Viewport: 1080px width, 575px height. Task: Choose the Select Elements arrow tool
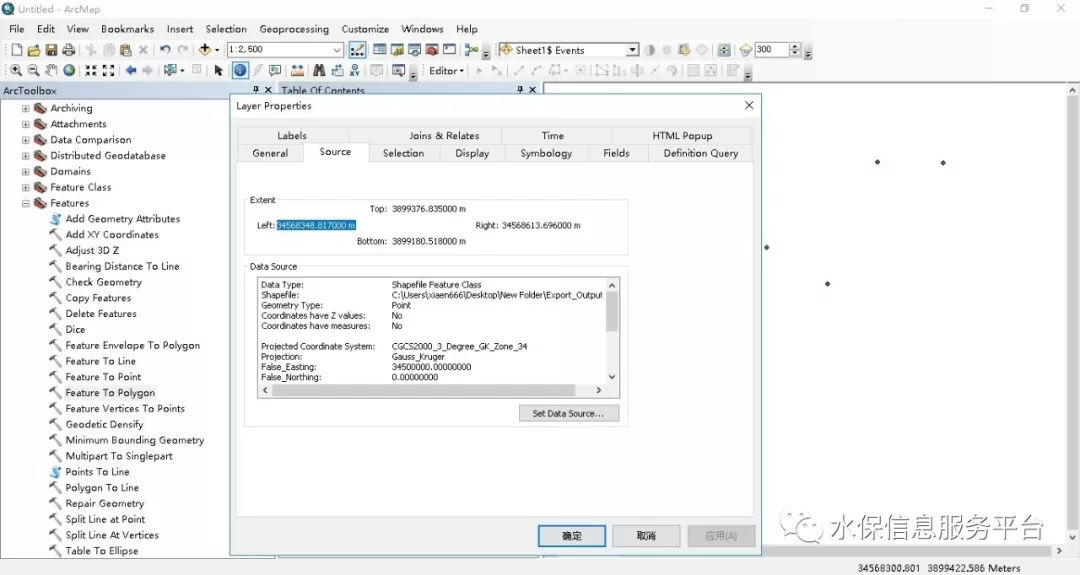pyautogui.click(x=218, y=70)
